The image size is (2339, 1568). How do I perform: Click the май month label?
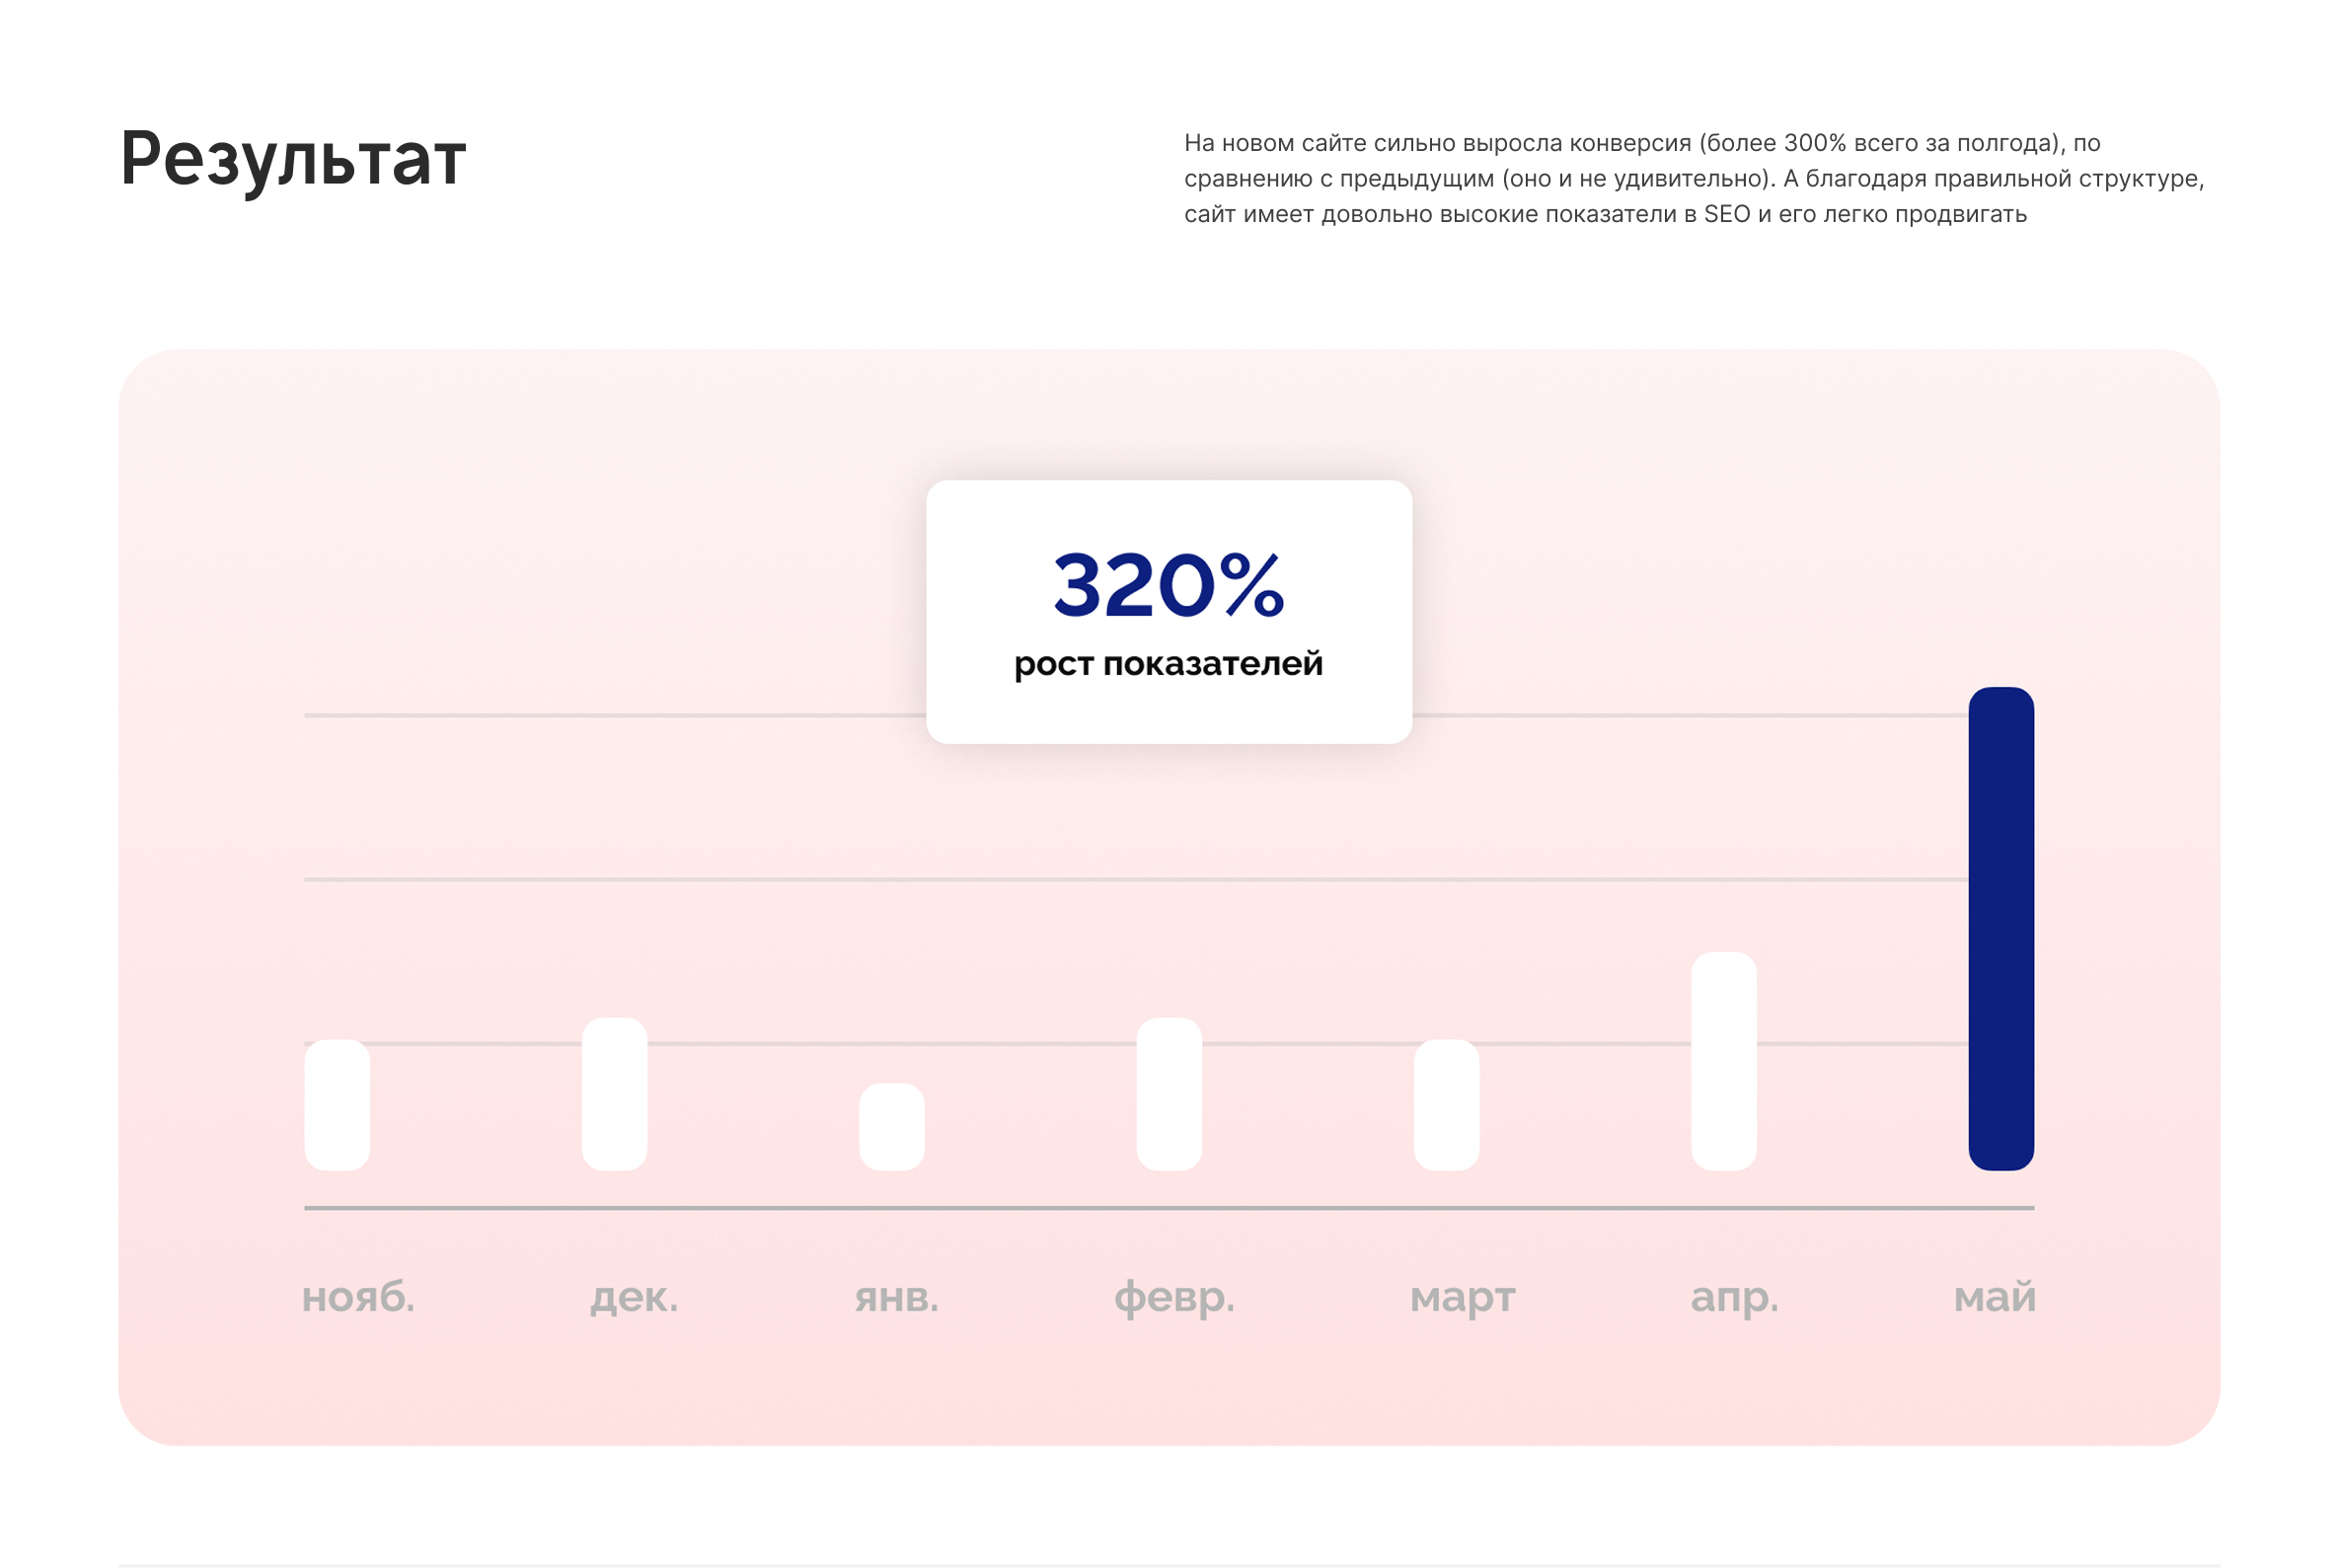click(1994, 1297)
